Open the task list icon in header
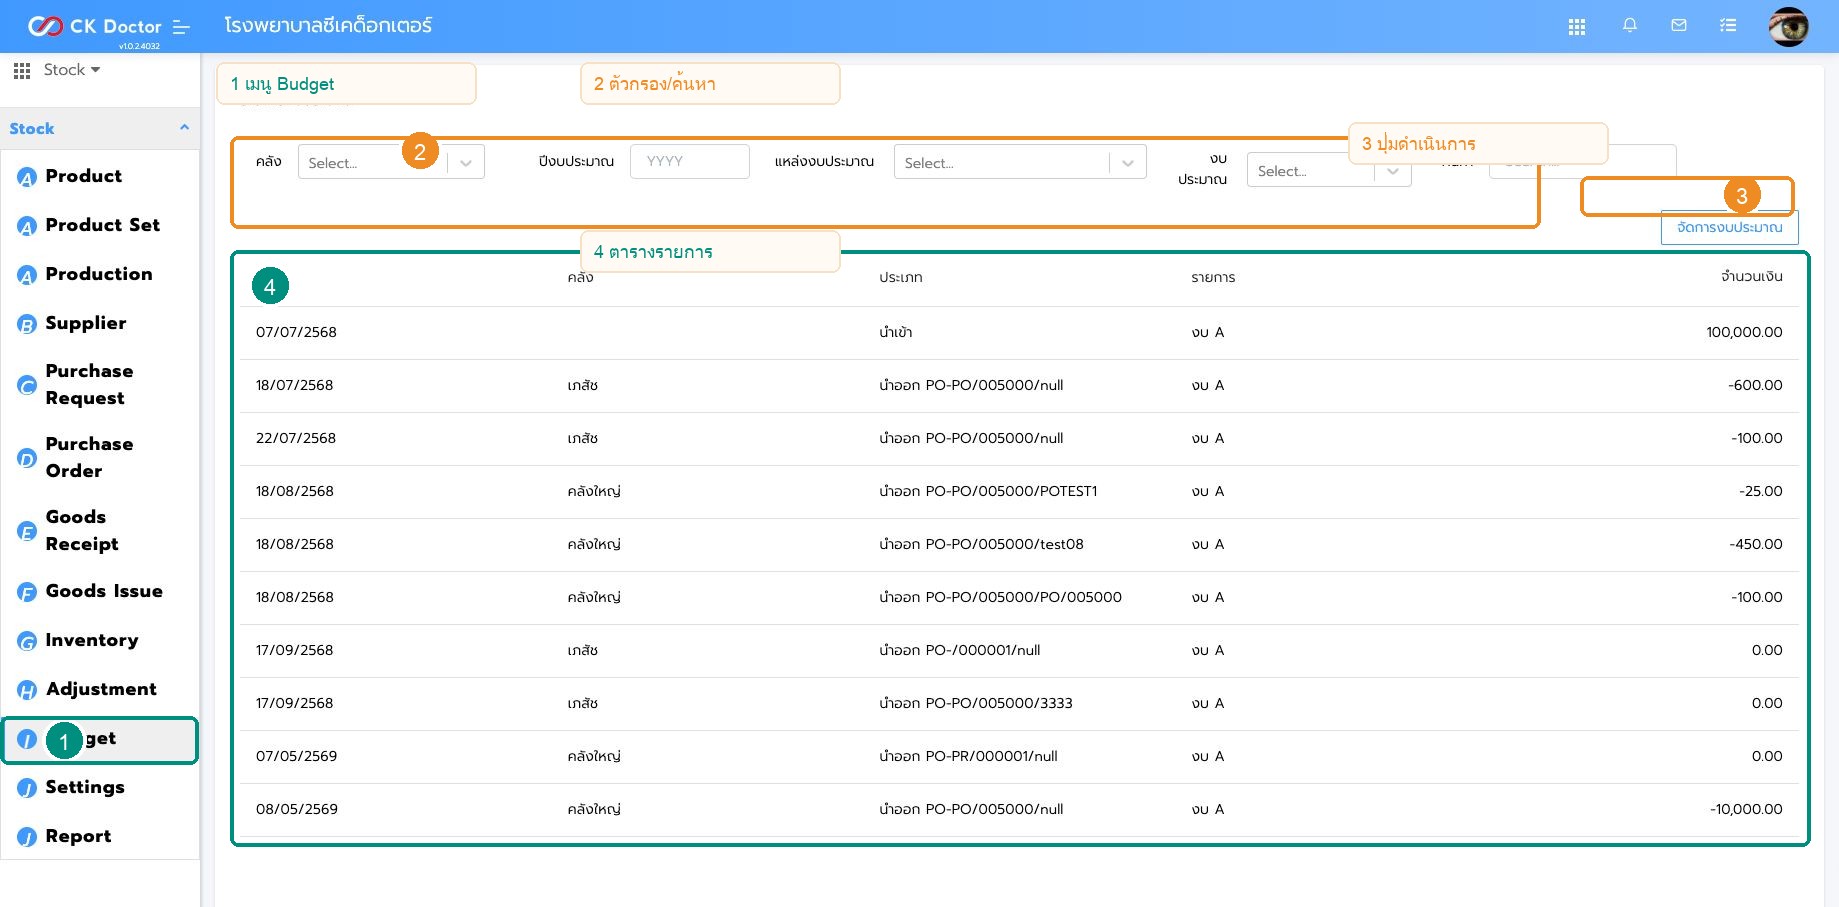Image resolution: width=1839 pixels, height=907 pixels. coord(1728,25)
